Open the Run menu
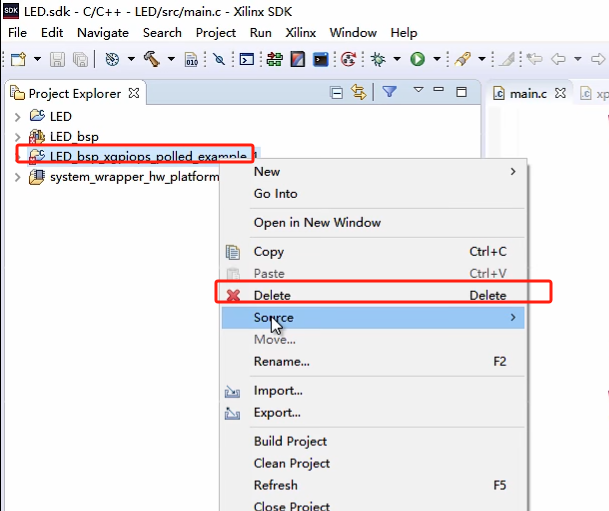The height and width of the screenshot is (511, 609). pos(261,33)
